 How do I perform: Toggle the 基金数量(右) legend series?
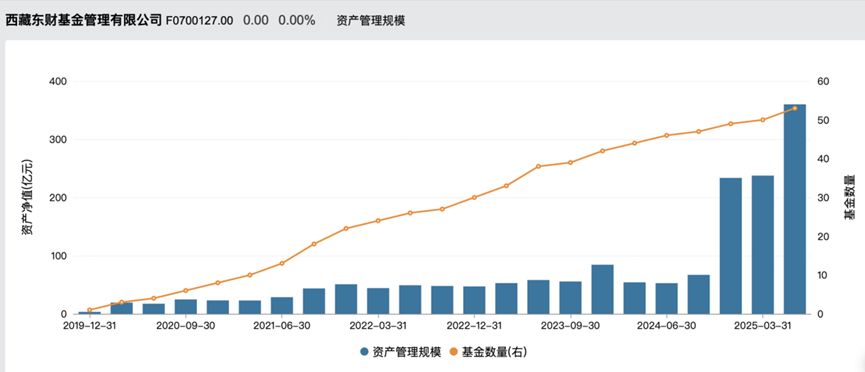(488, 352)
